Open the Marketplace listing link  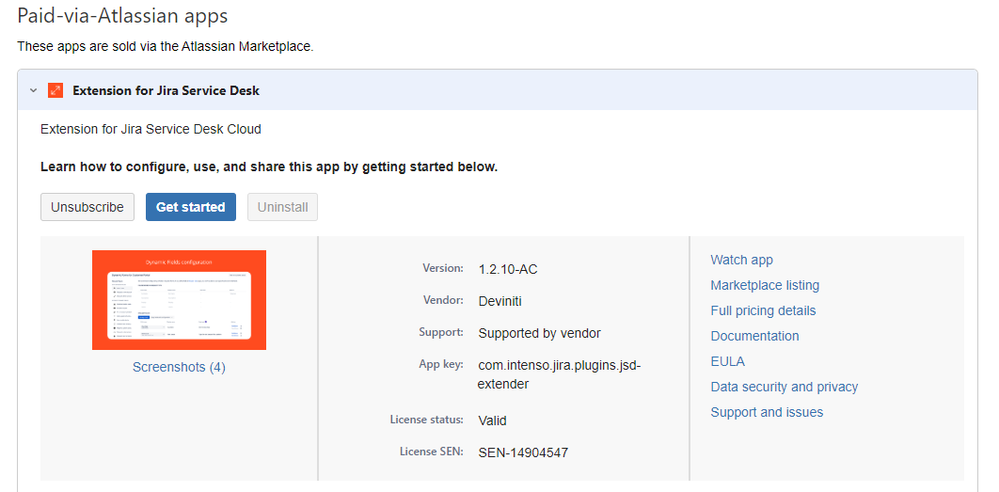coord(765,286)
